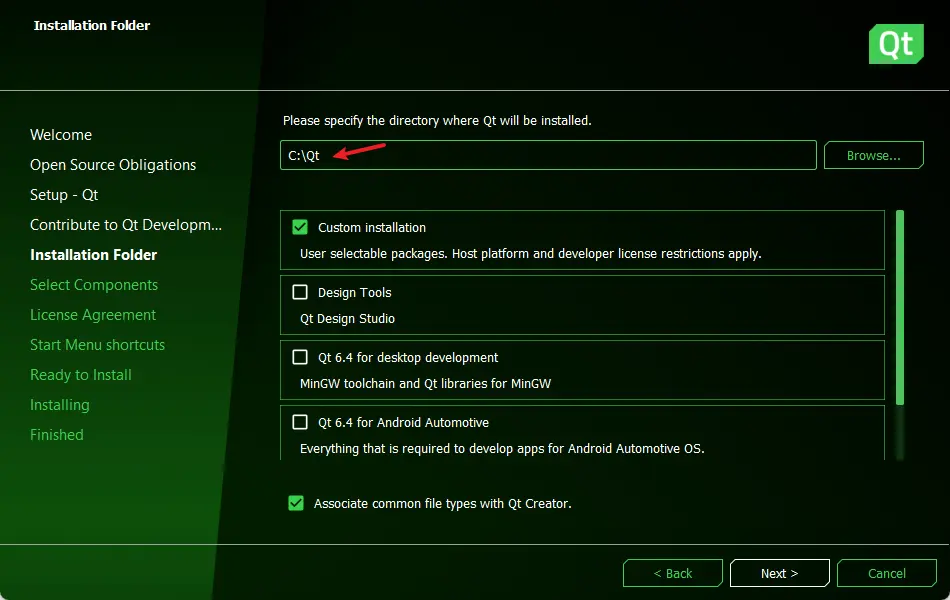The height and width of the screenshot is (600, 950).
Task: Go to the Next > step
Action: point(780,573)
